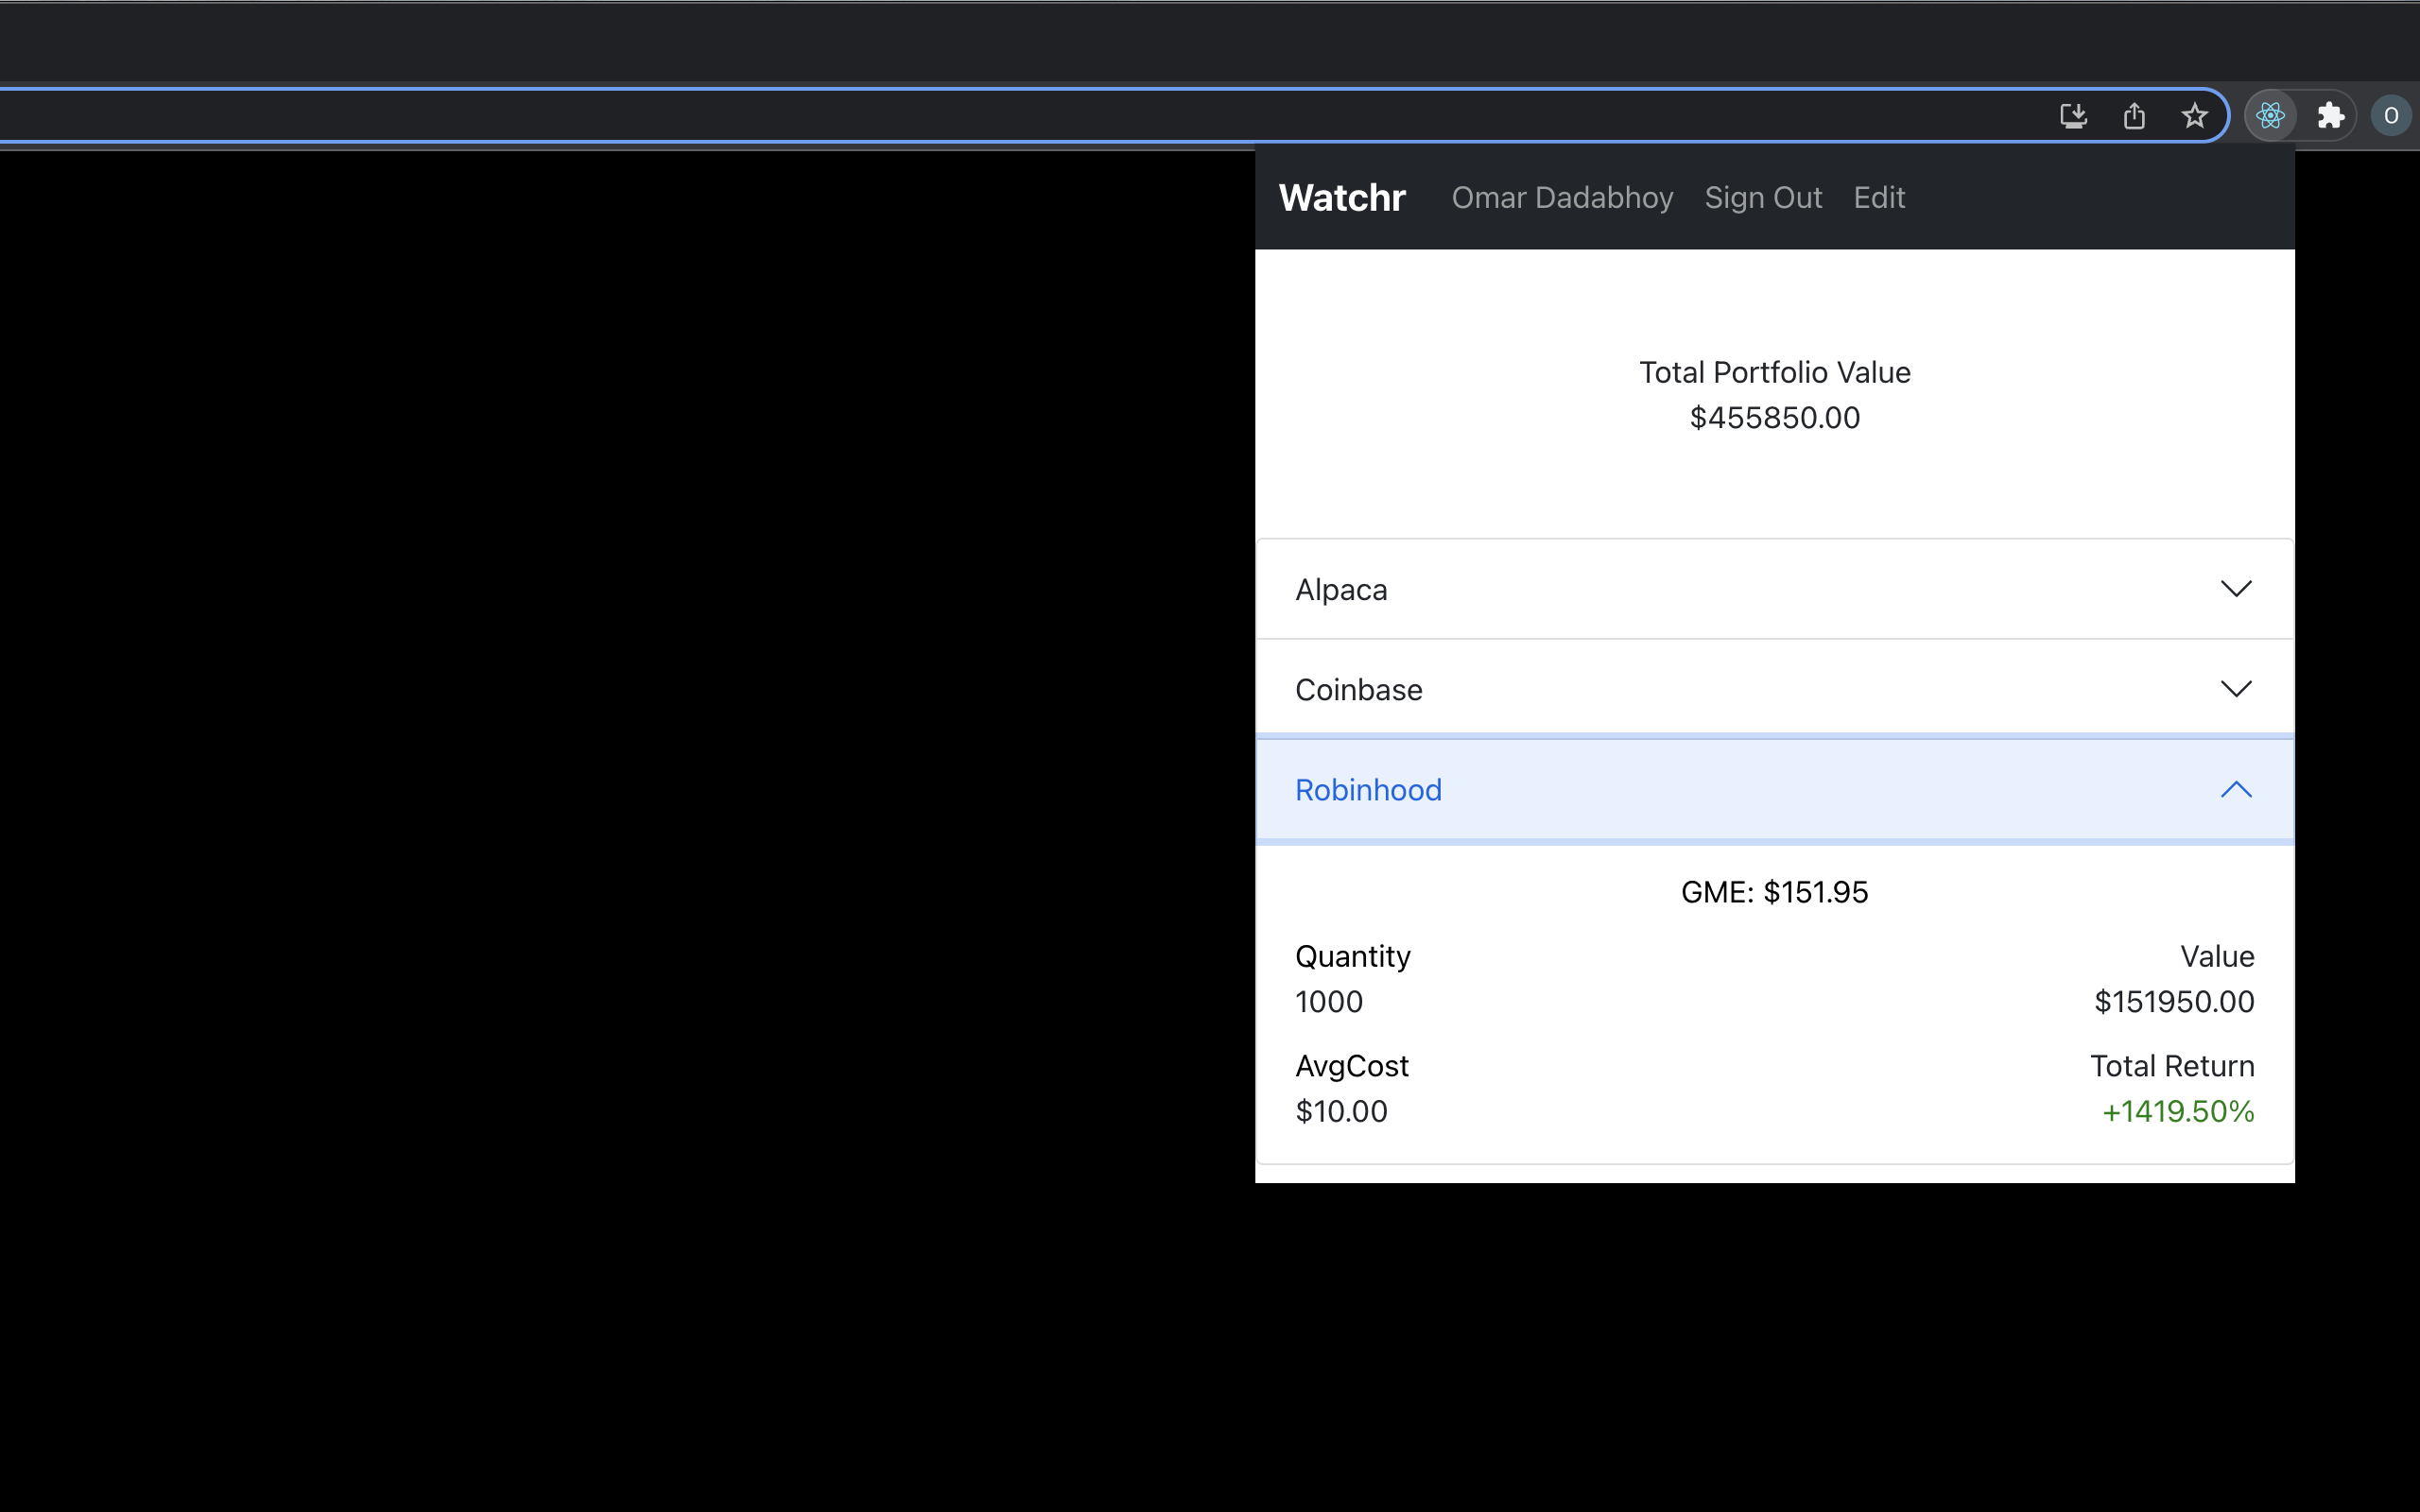Bookmark this page with star icon
The height and width of the screenshot is (1512, 2420).
(2194, 116)
